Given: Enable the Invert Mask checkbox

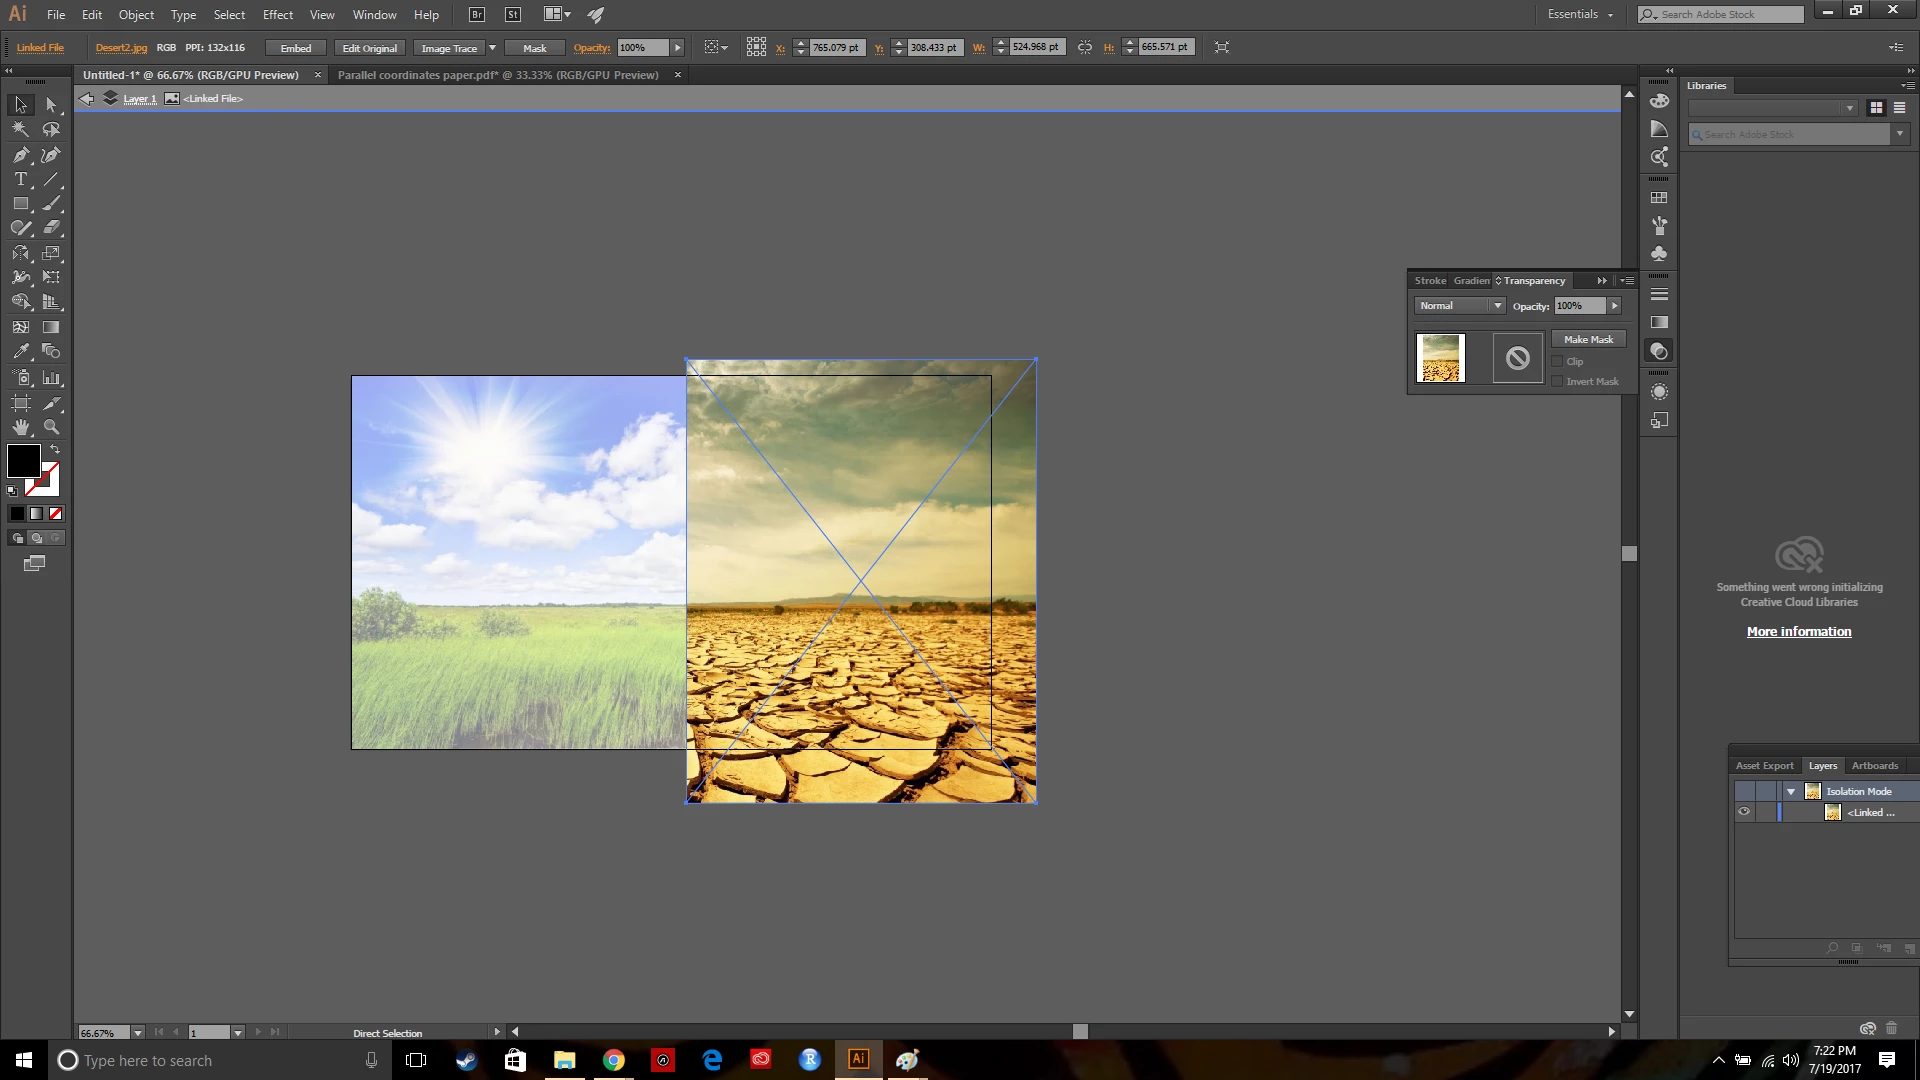Looking at the screenshot, I should click(1557, 382).
